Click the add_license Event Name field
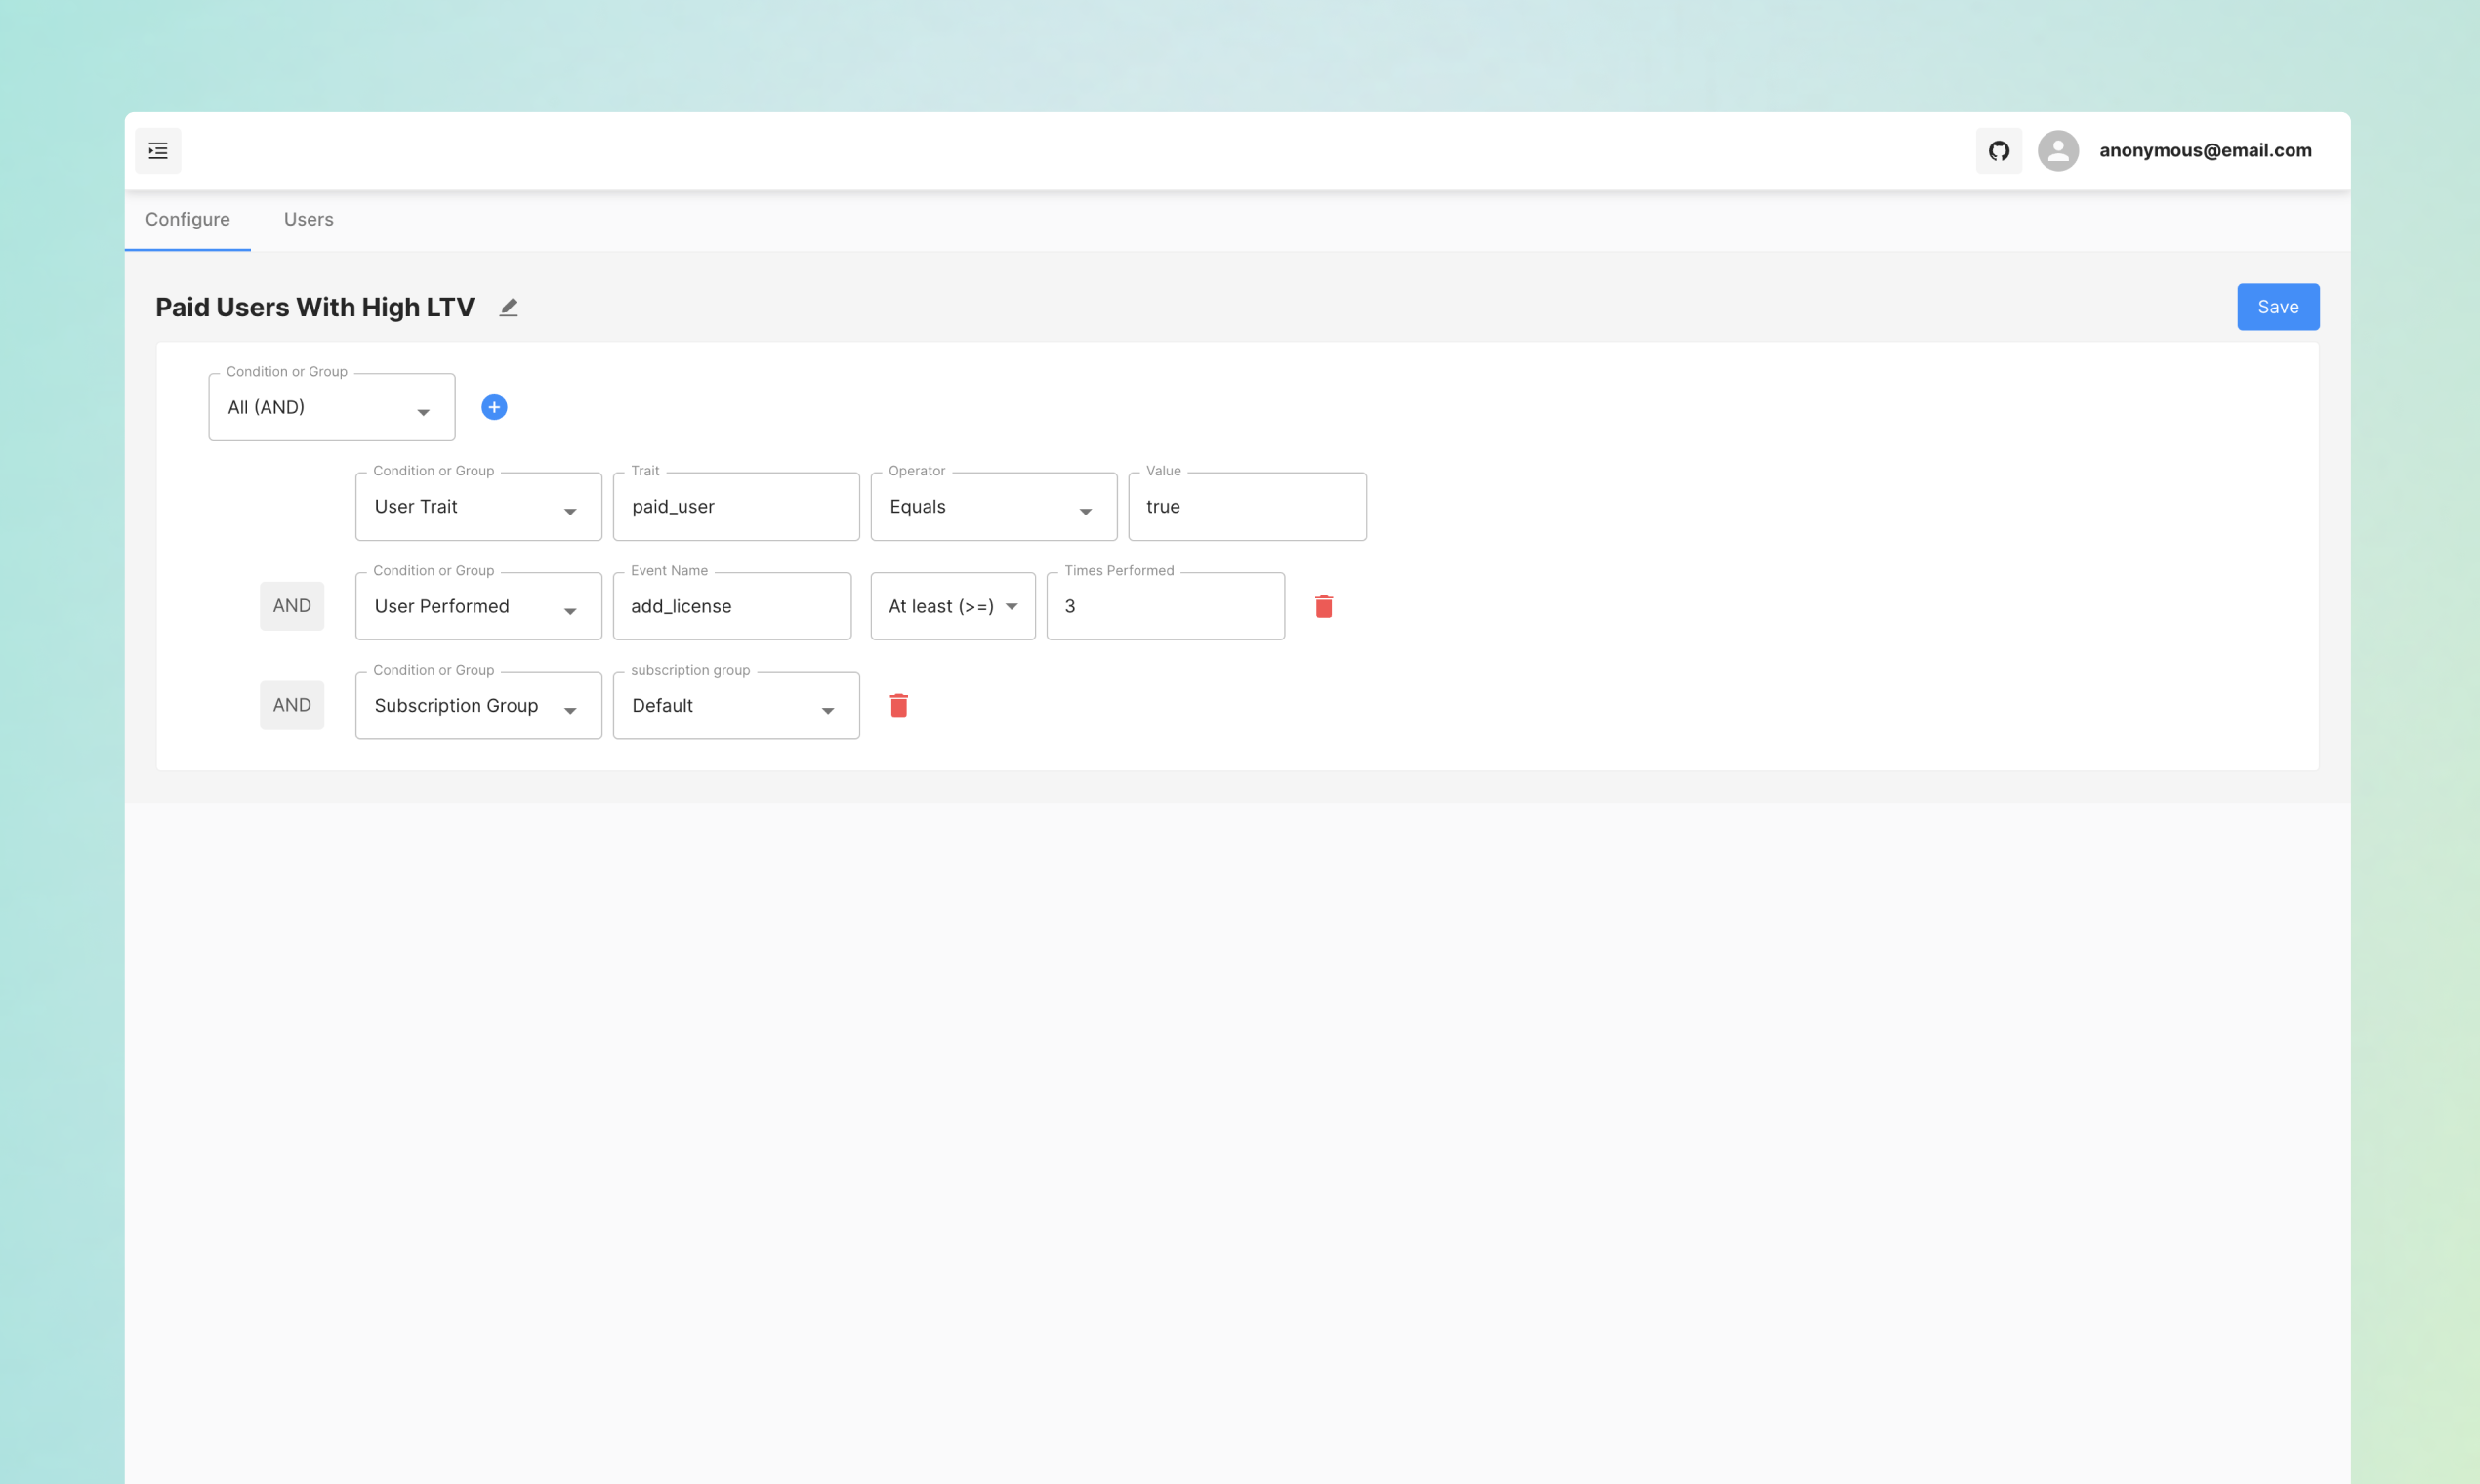Screen dimensions: 2480x1484 [x=731, y=607]
